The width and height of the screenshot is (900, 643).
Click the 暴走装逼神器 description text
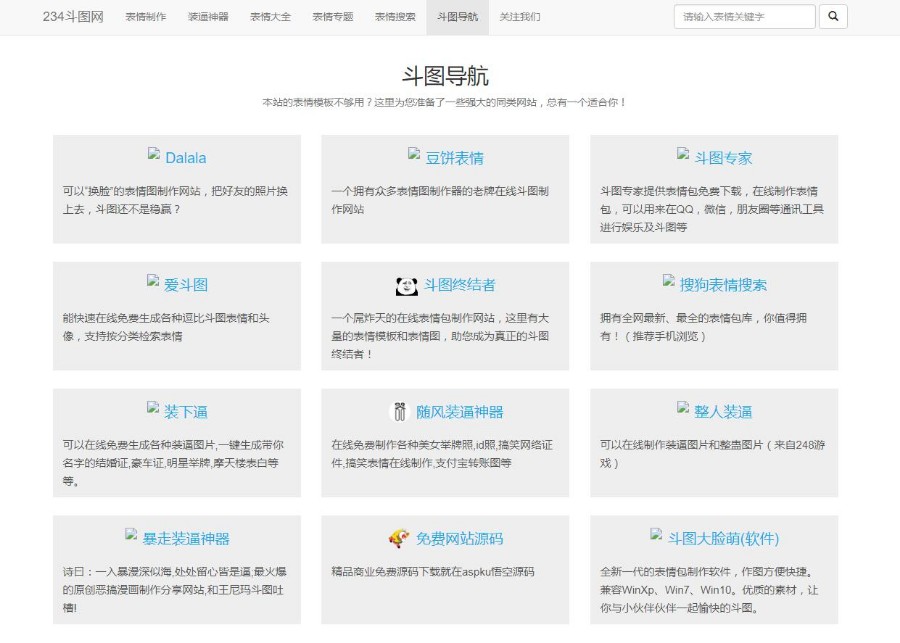tap(174, 590)
